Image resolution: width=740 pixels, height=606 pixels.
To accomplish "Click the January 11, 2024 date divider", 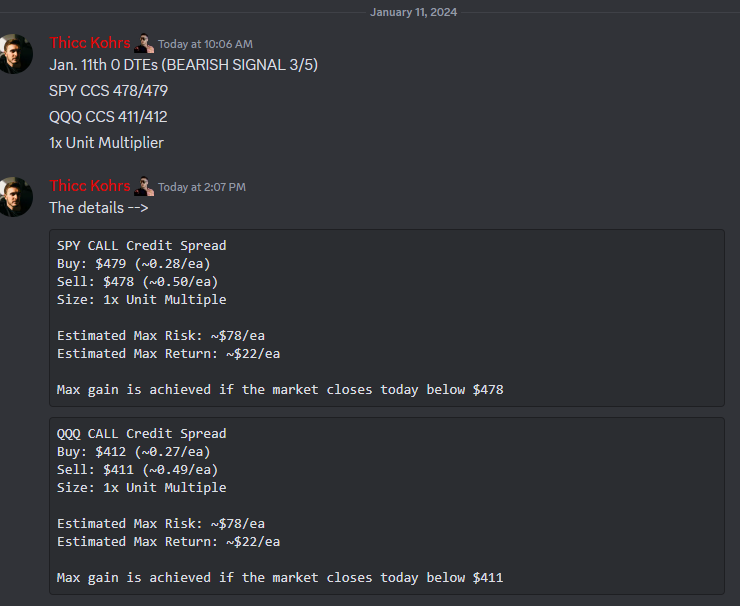I will click(x=413, y=12).
